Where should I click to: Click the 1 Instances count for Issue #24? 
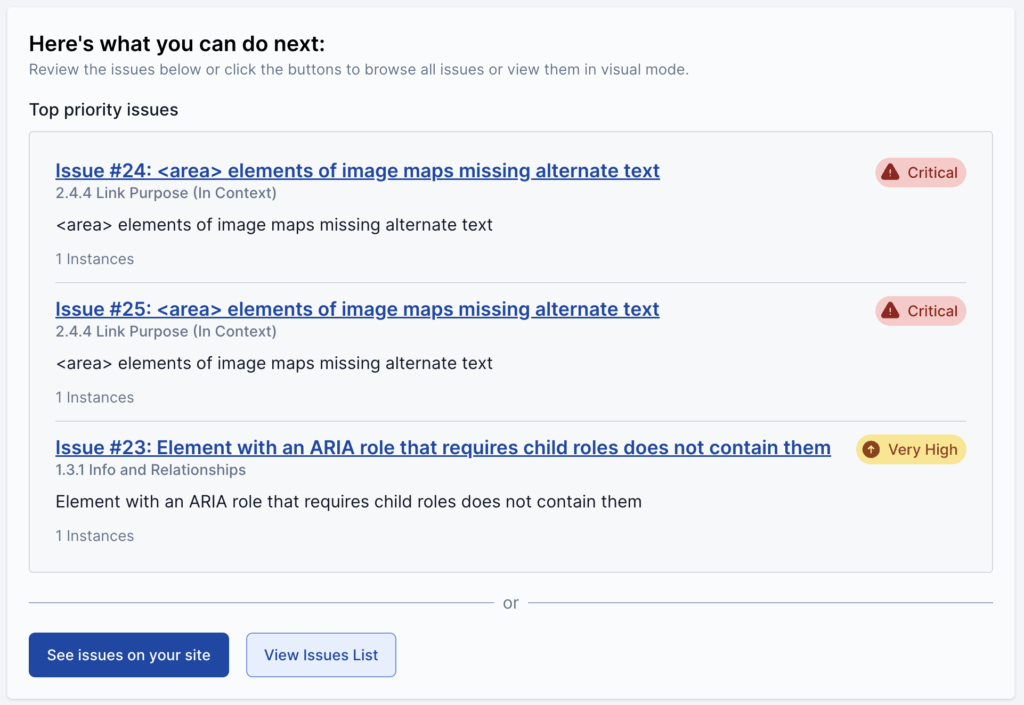pyautogui.click(x=94, y=259)
